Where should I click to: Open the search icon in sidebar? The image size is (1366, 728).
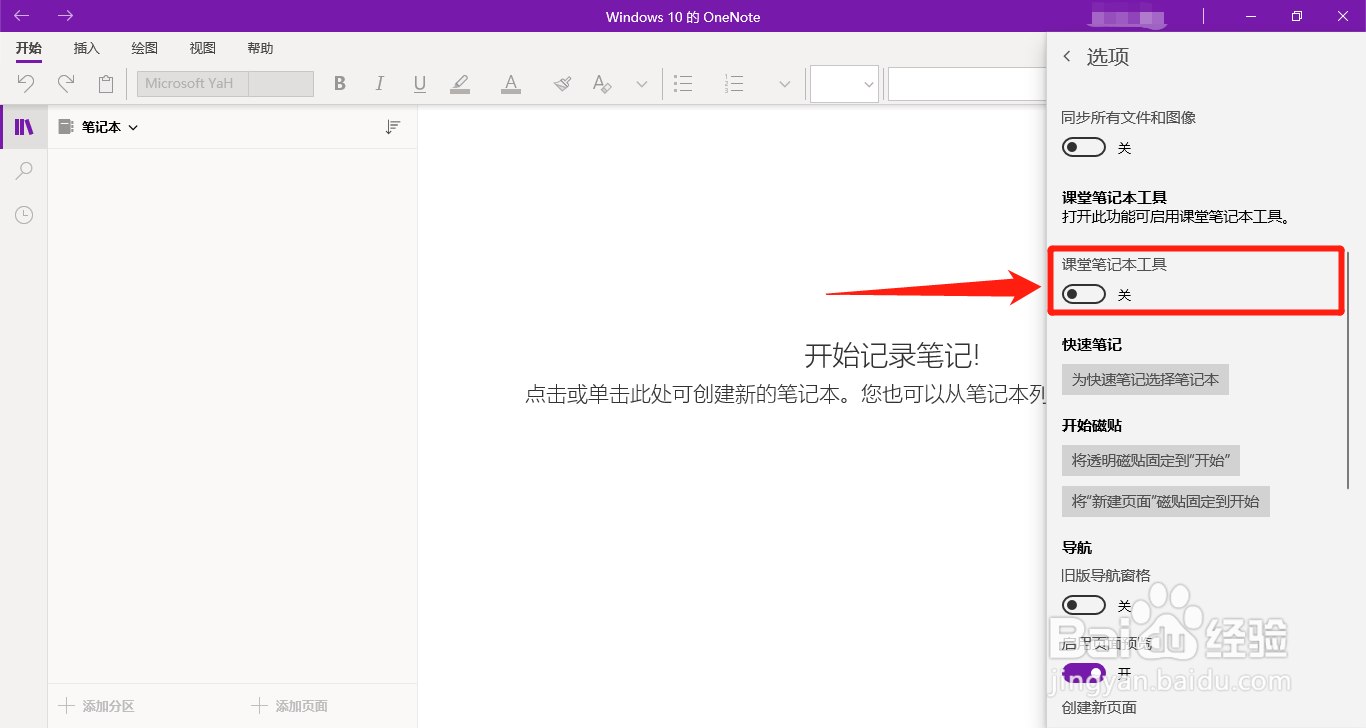pos(24,171)
